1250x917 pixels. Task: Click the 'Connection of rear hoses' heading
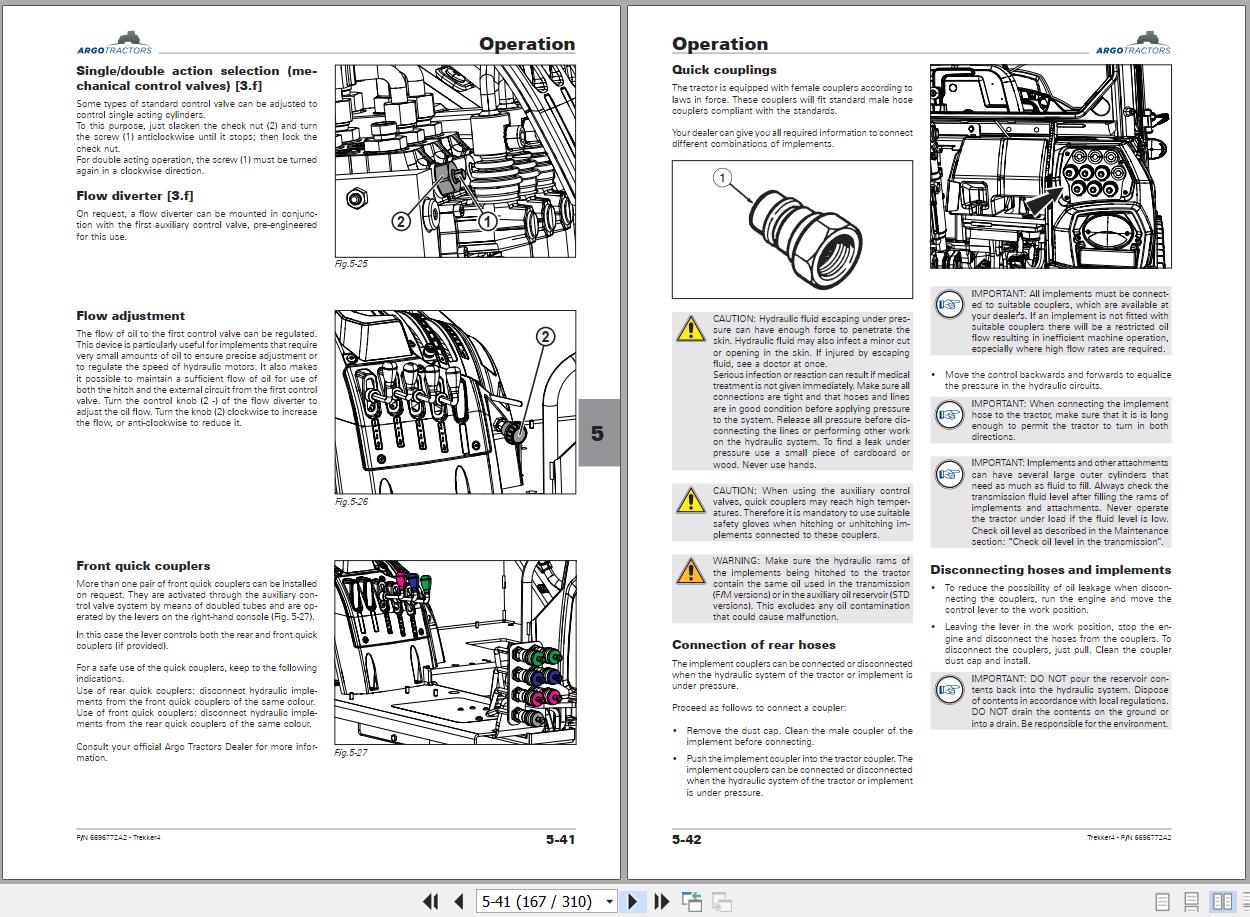coord(754,645)
